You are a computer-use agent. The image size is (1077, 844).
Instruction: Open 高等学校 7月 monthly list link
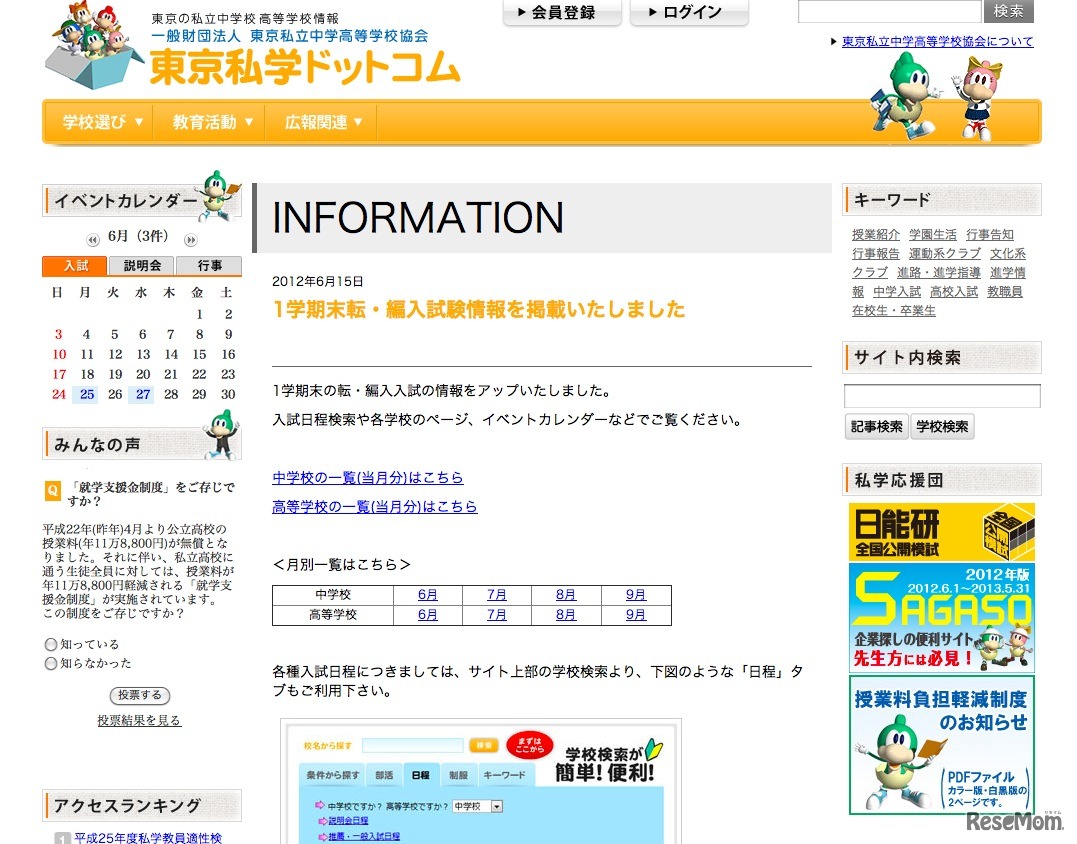497,615
